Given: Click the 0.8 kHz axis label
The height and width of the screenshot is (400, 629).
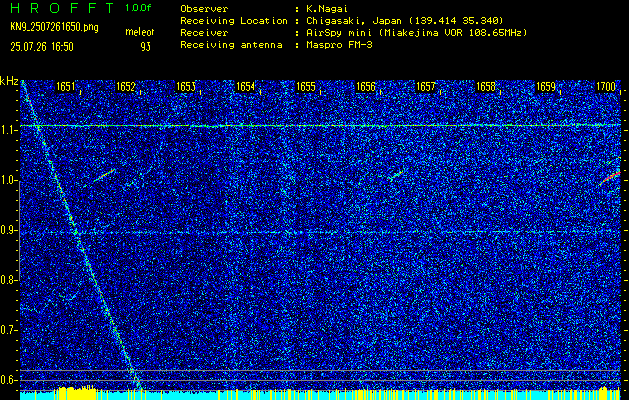Looking at the screenshot, I should click(8, 280).
